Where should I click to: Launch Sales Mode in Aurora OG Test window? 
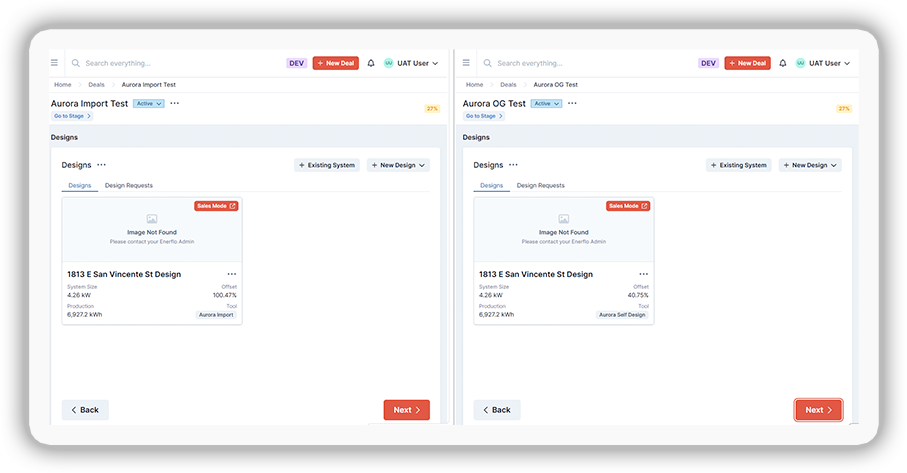(628, 206)
